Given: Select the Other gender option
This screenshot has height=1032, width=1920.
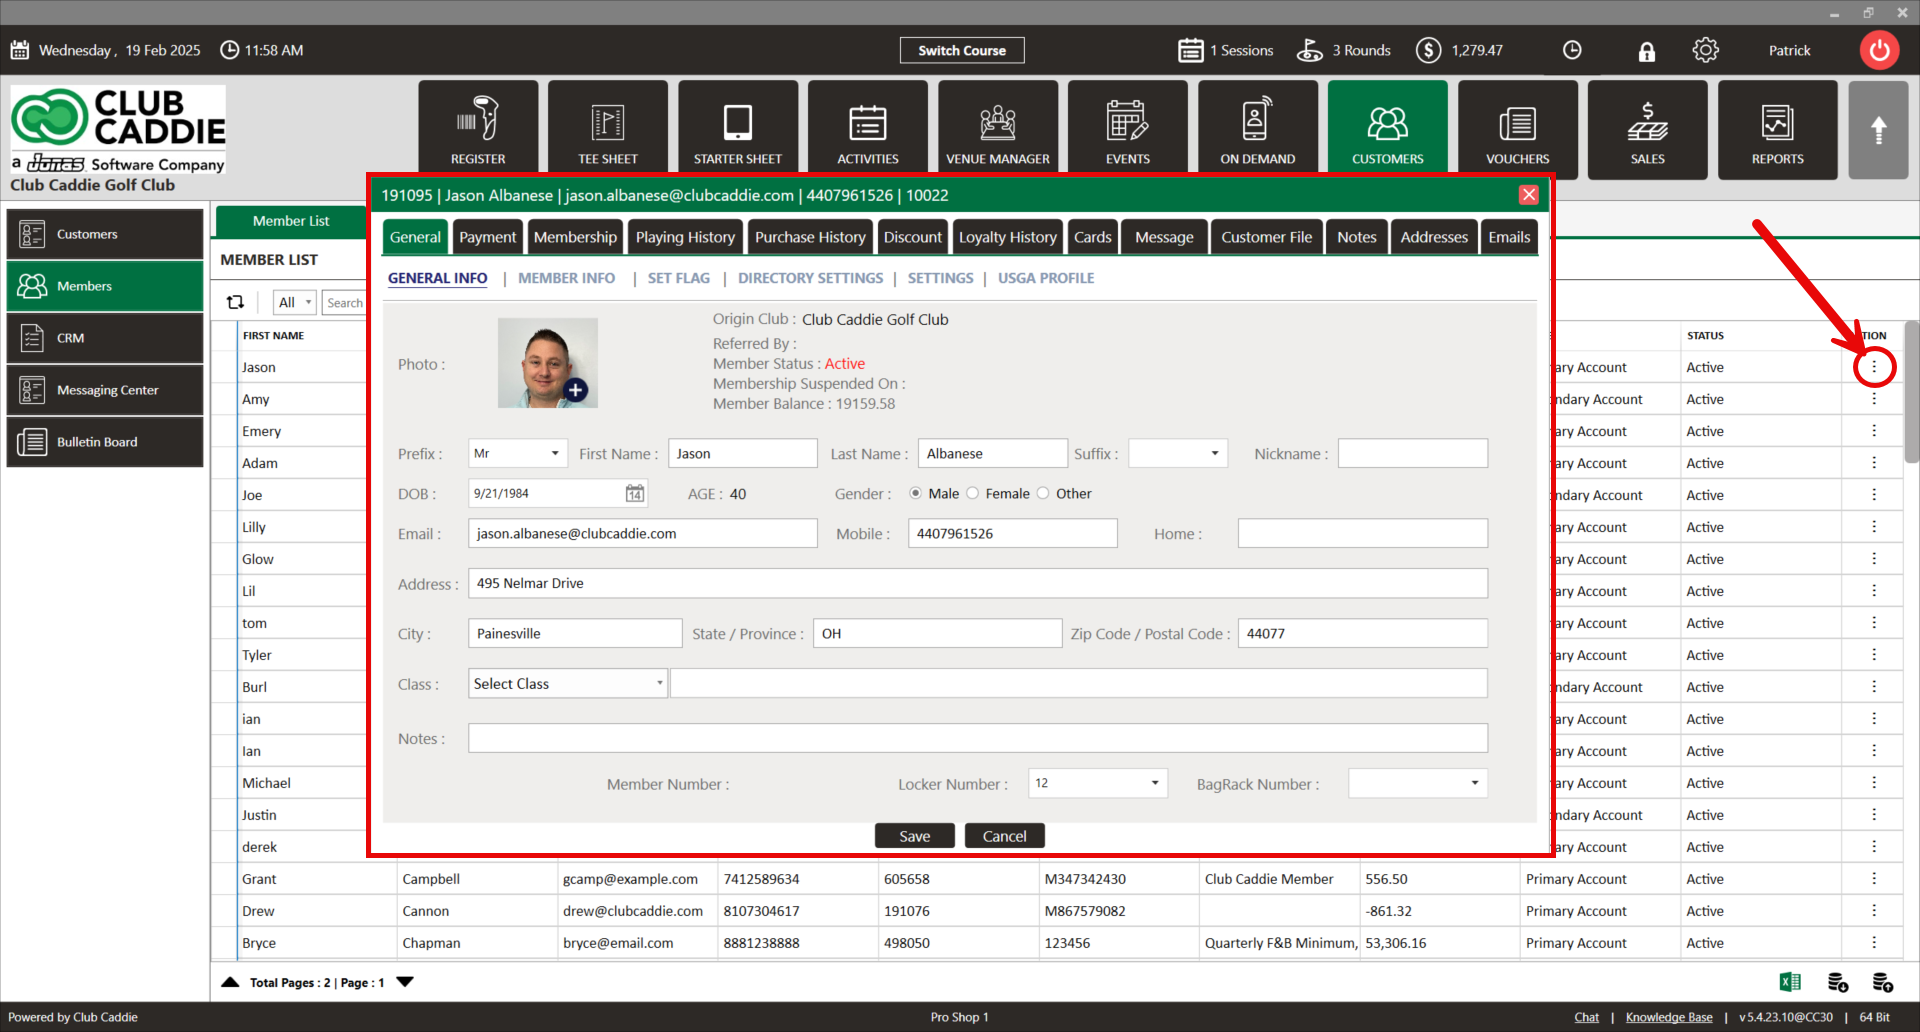Looking at the screenshot, I should click(1043, 493).
